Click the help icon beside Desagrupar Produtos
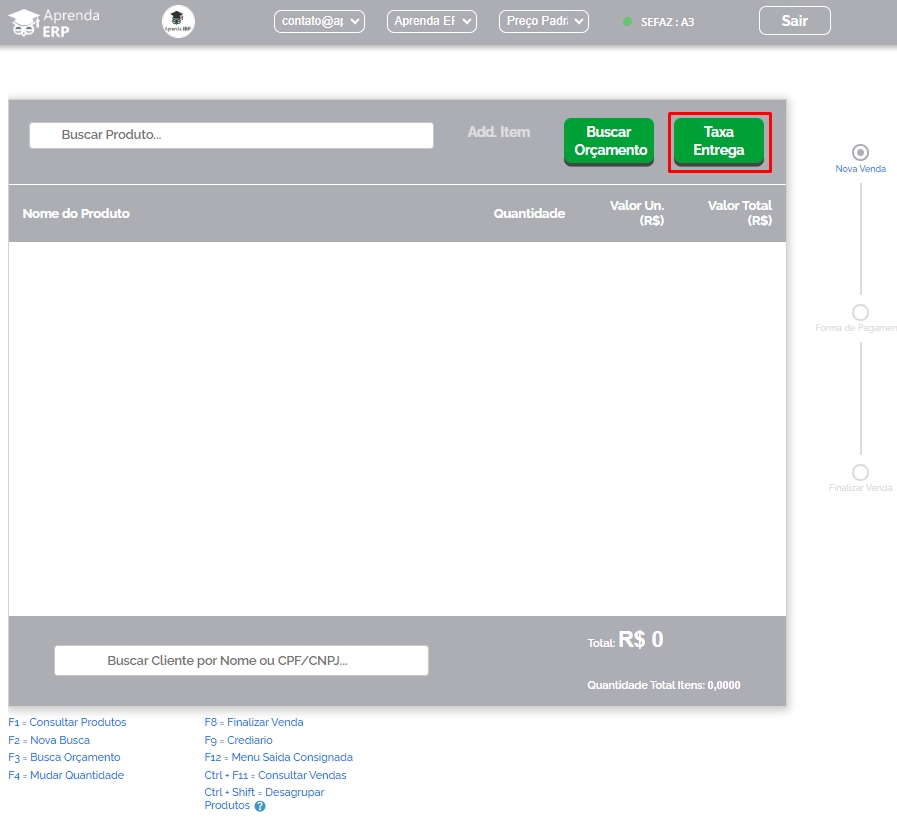Image resolution: width=897 pixels, height=817 pixels. [x=260, y=806]
